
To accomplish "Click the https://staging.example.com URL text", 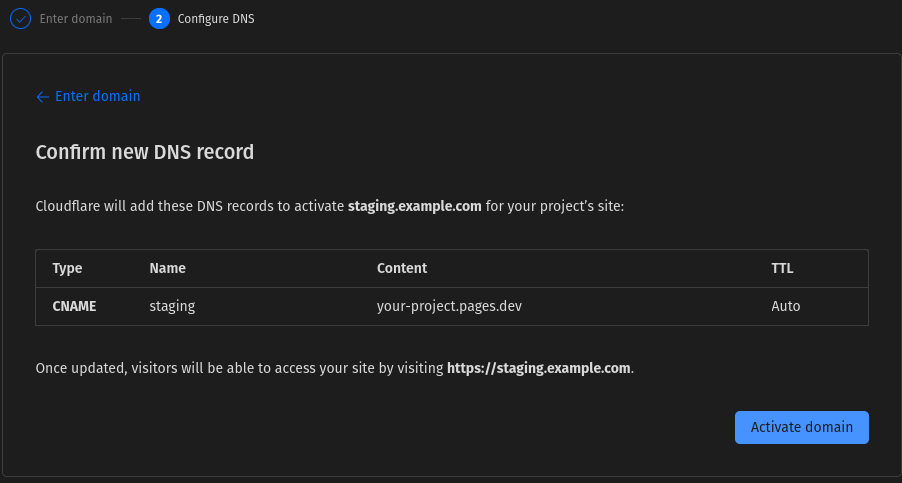I will [538, 369].
